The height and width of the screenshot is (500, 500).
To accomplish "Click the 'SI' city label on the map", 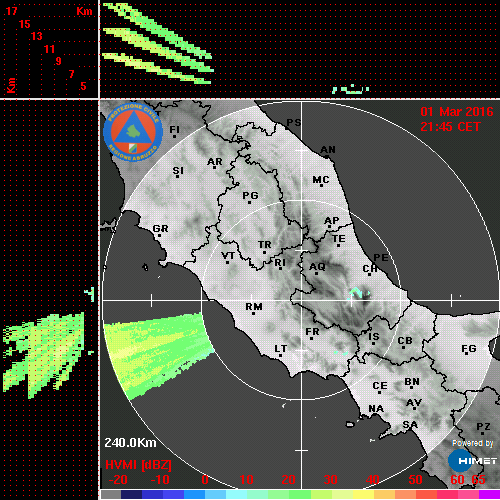I will 178,171.
